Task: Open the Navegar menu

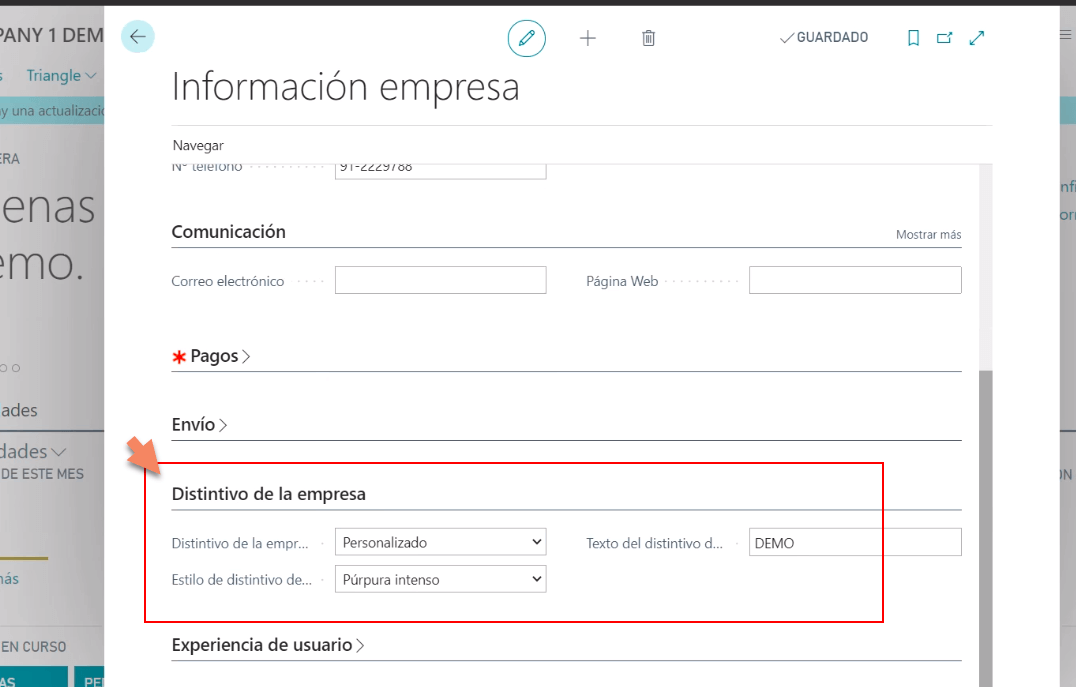Action: pyautogui.click(x=198, y=145)
